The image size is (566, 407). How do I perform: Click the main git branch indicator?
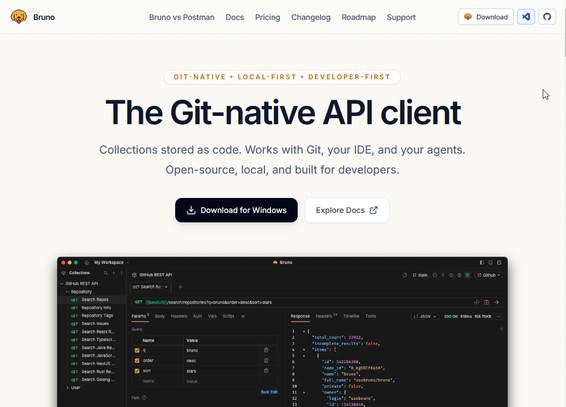[x=420, y=275]
